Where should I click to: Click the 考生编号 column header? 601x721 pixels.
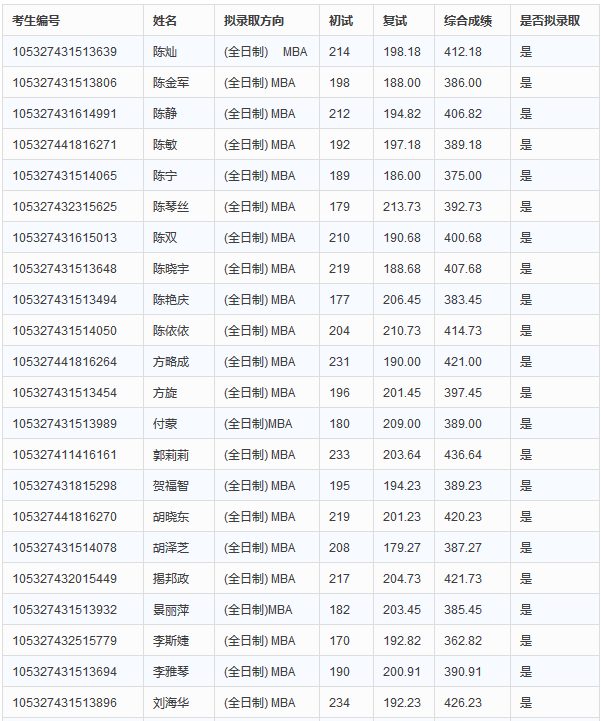(36, 21)
